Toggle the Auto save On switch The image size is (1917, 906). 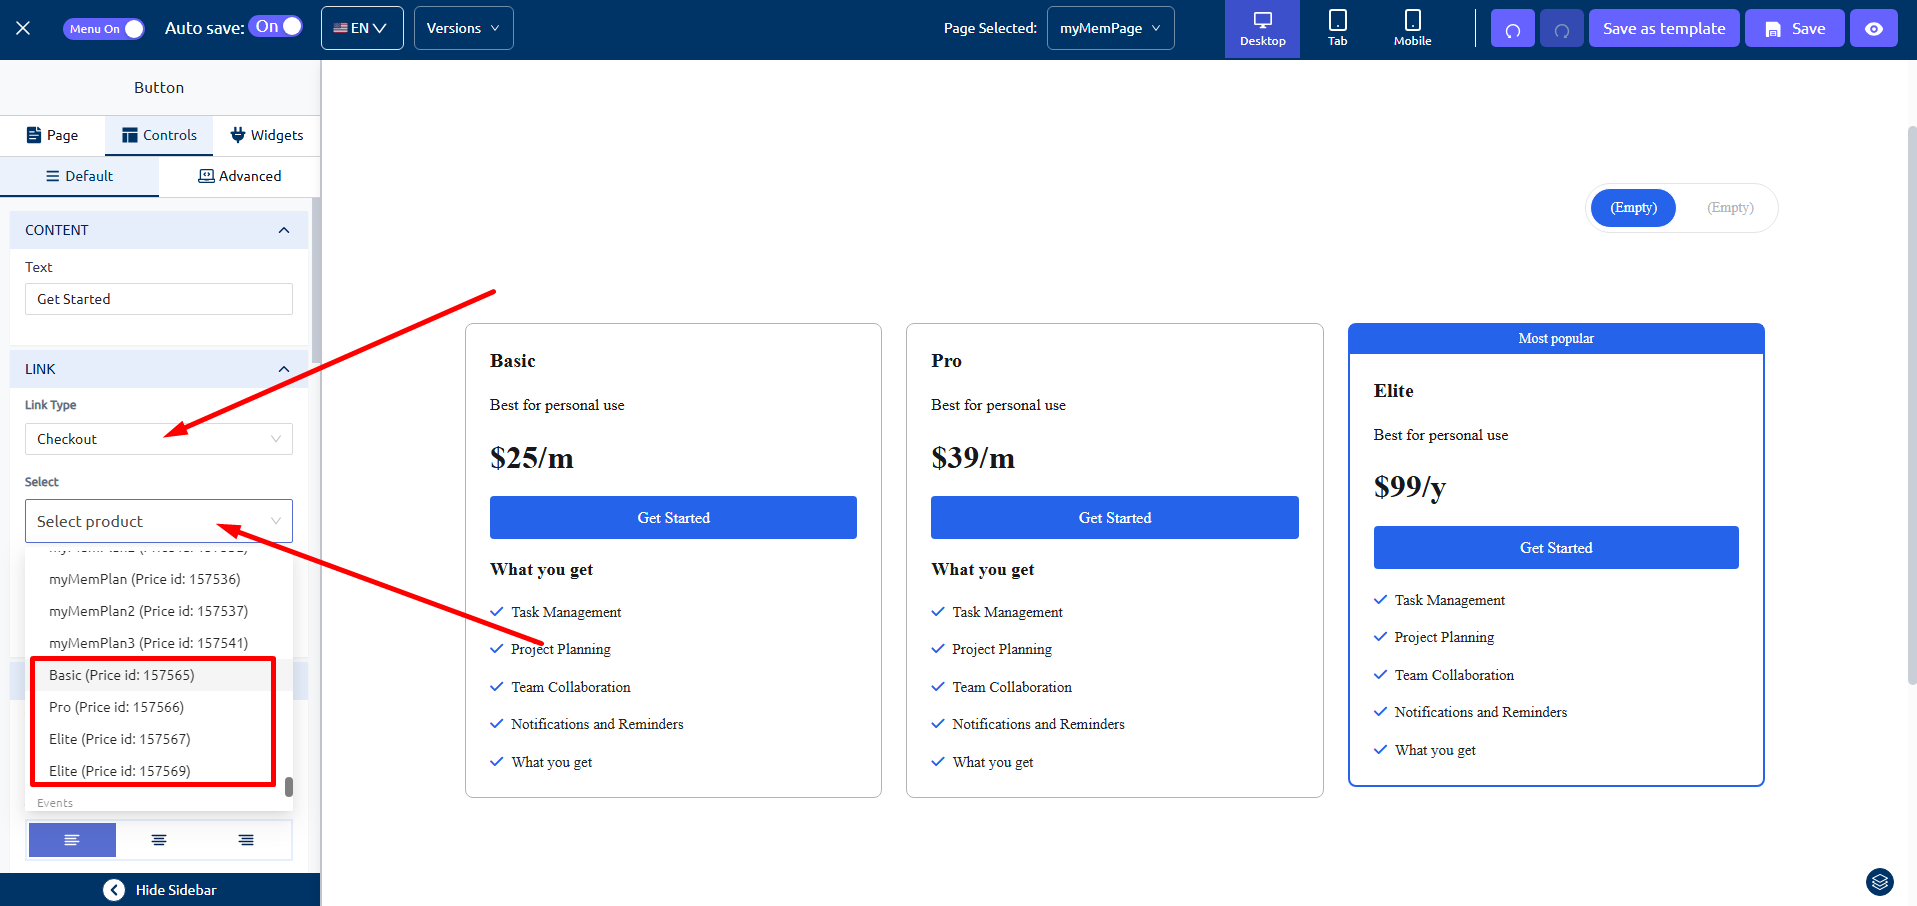coord(276,27)
